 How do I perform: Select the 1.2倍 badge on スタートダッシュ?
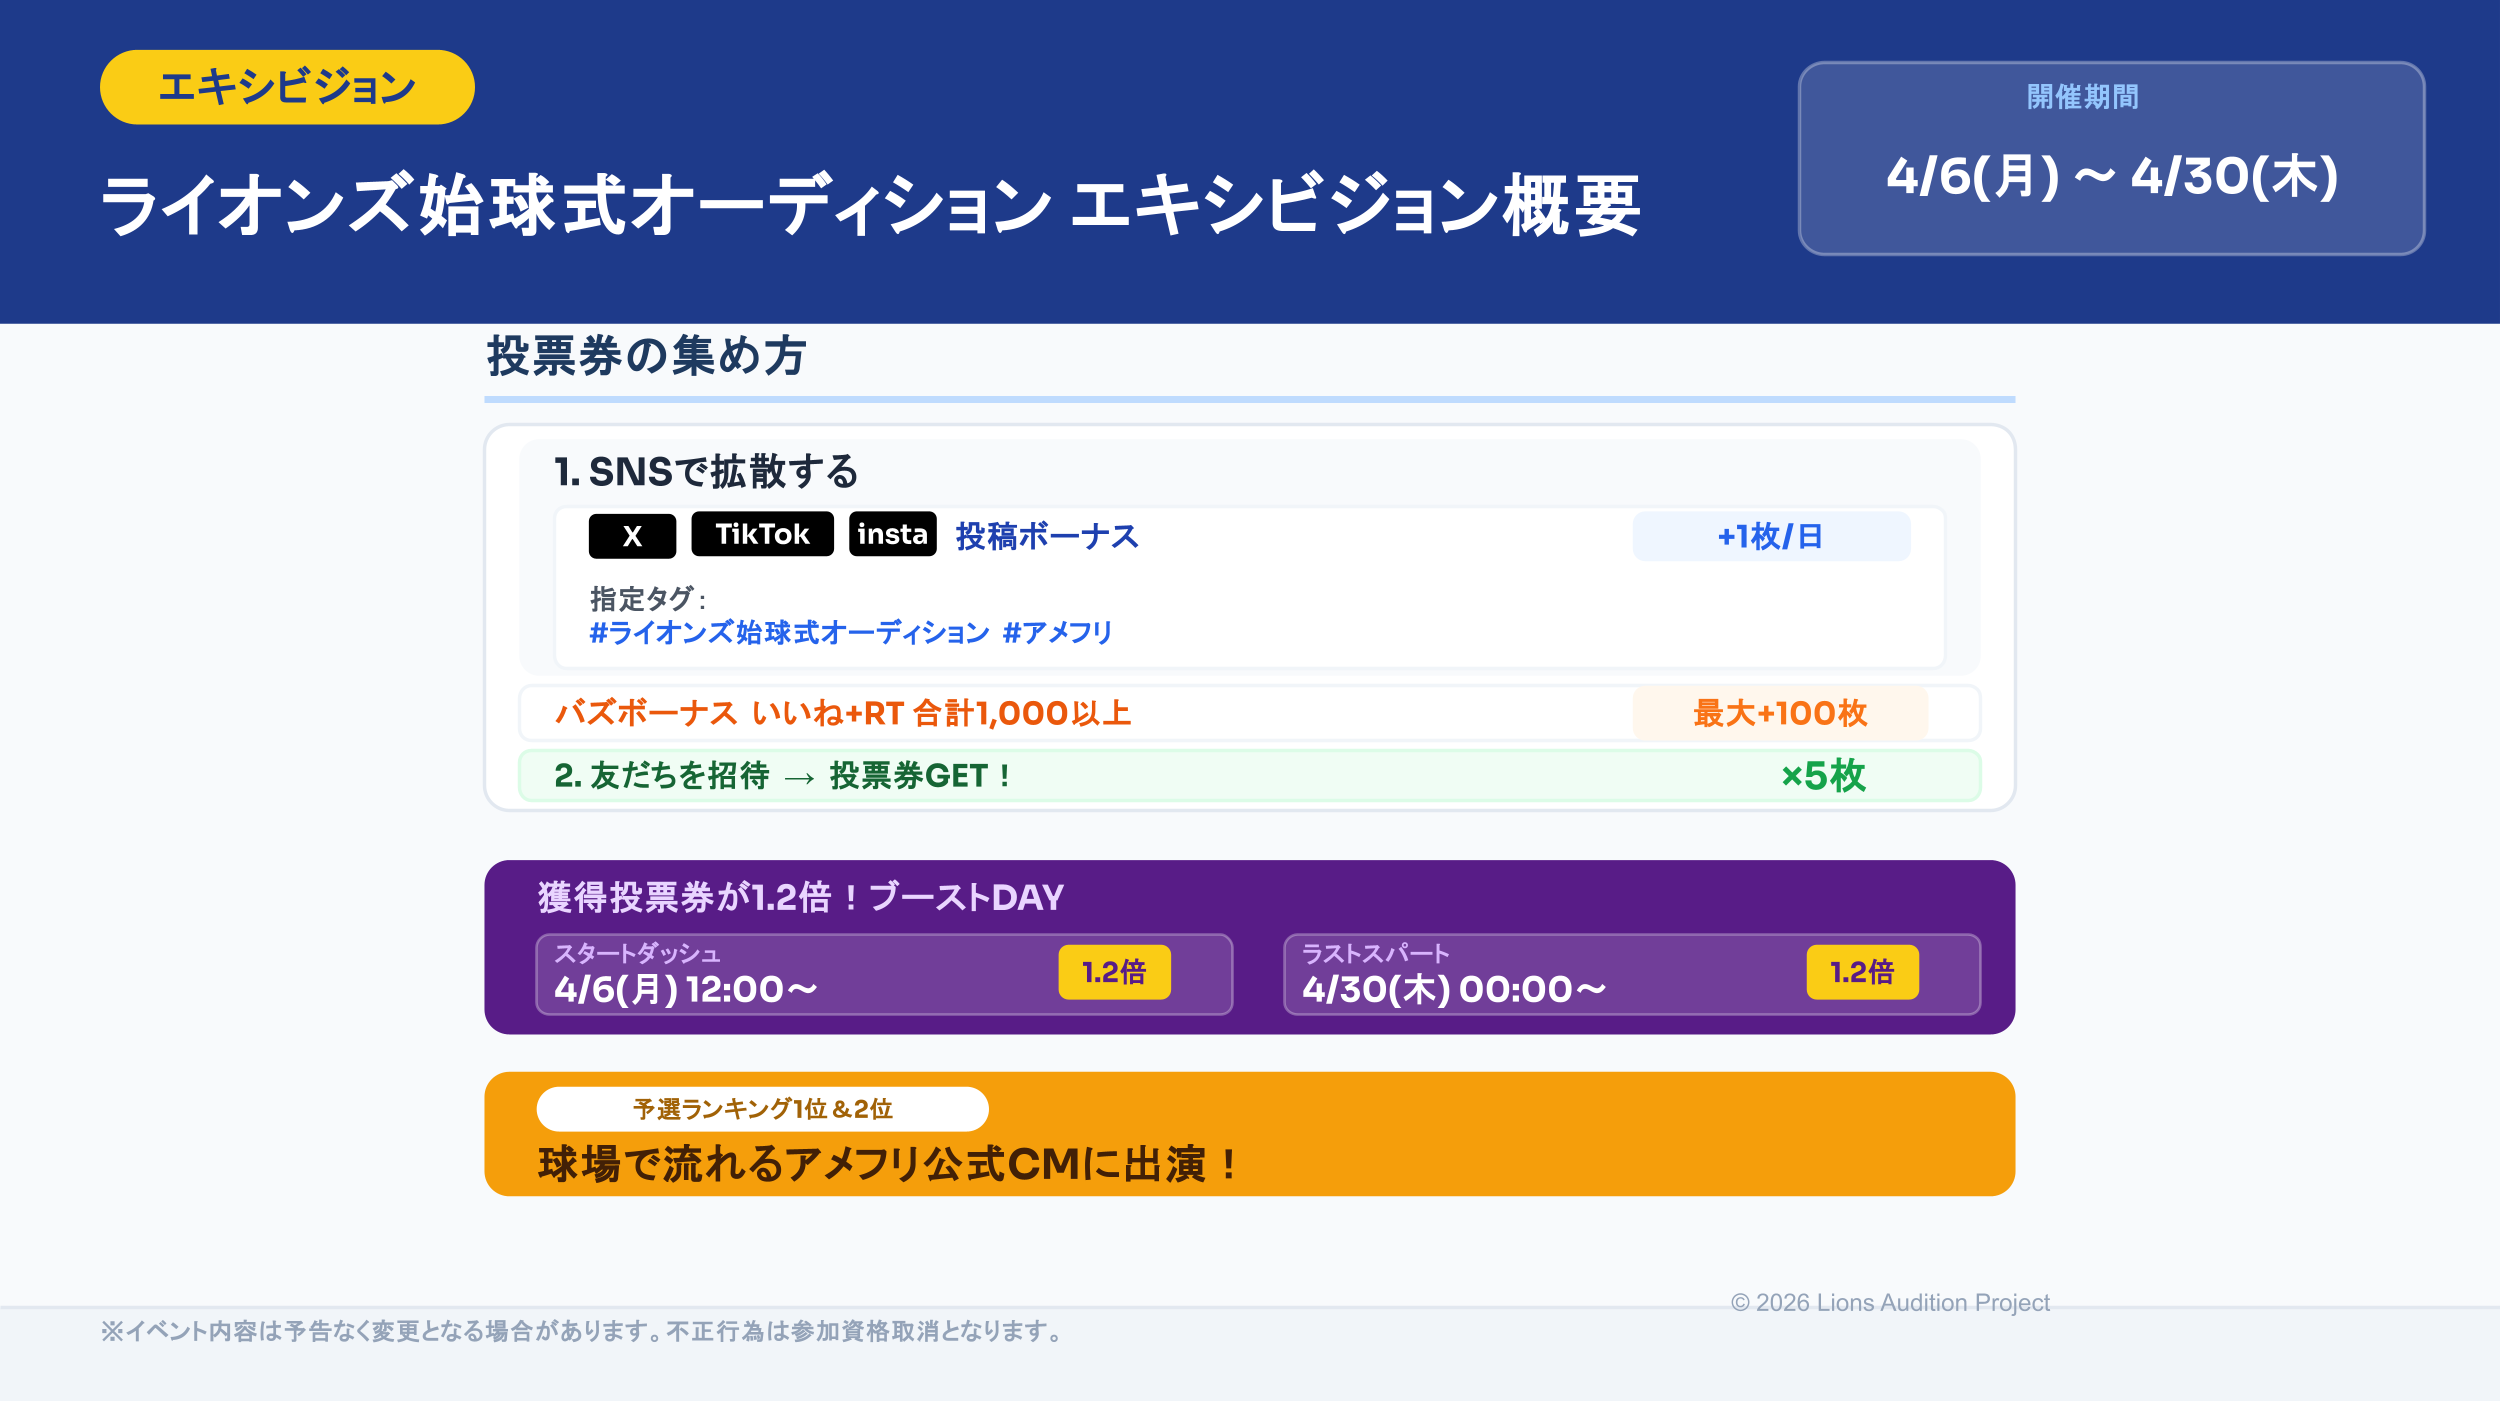1113,971
